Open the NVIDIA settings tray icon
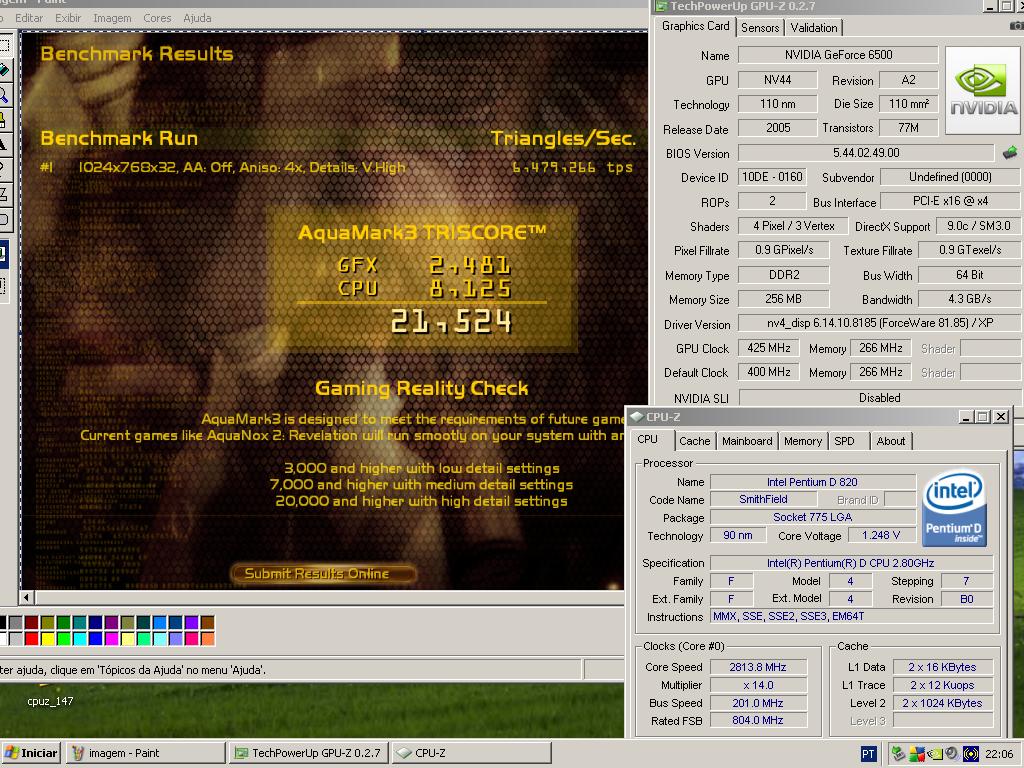 coord(935,754)
